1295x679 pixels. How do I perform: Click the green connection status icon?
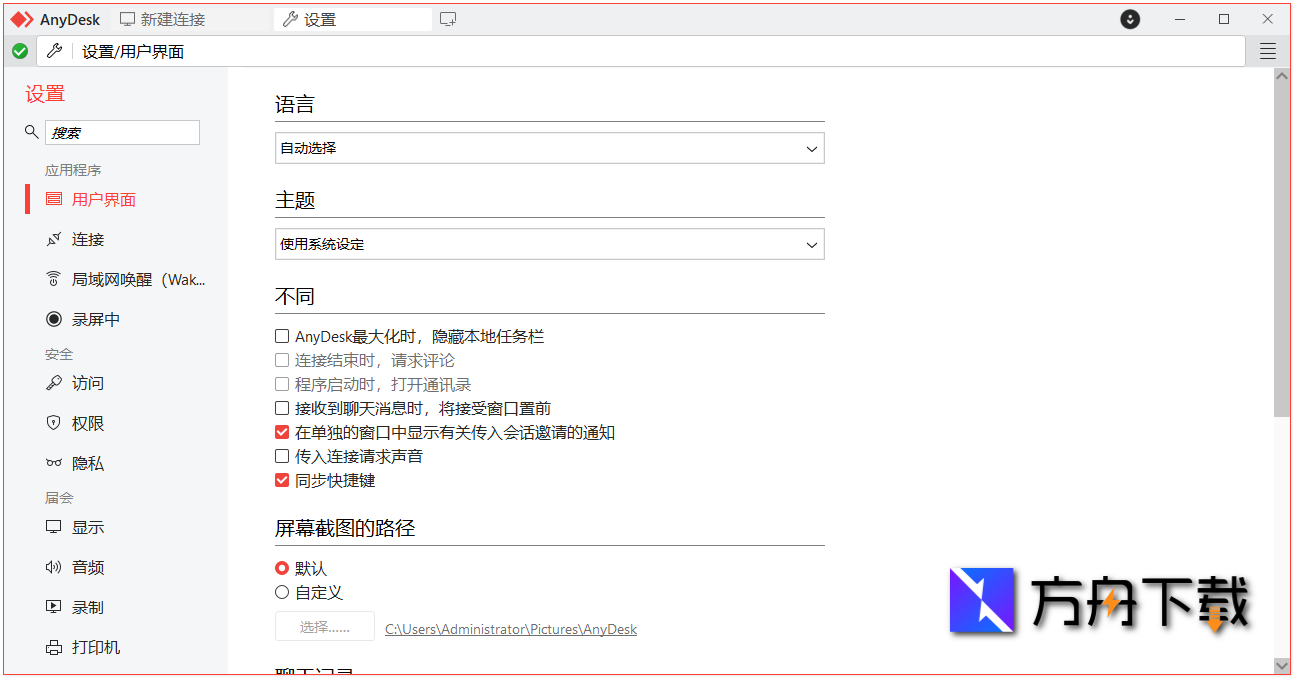click(20, 50)
